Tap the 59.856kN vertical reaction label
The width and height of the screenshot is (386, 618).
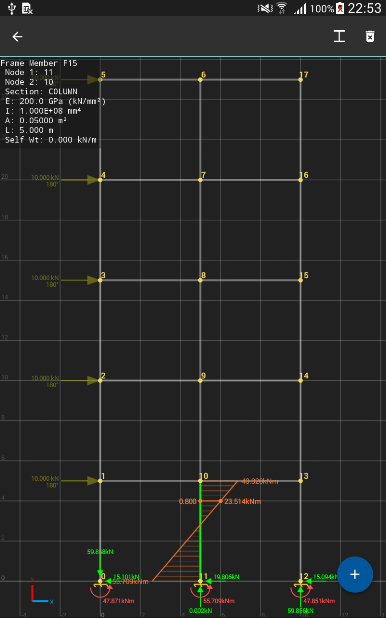[x=300, y=611]
